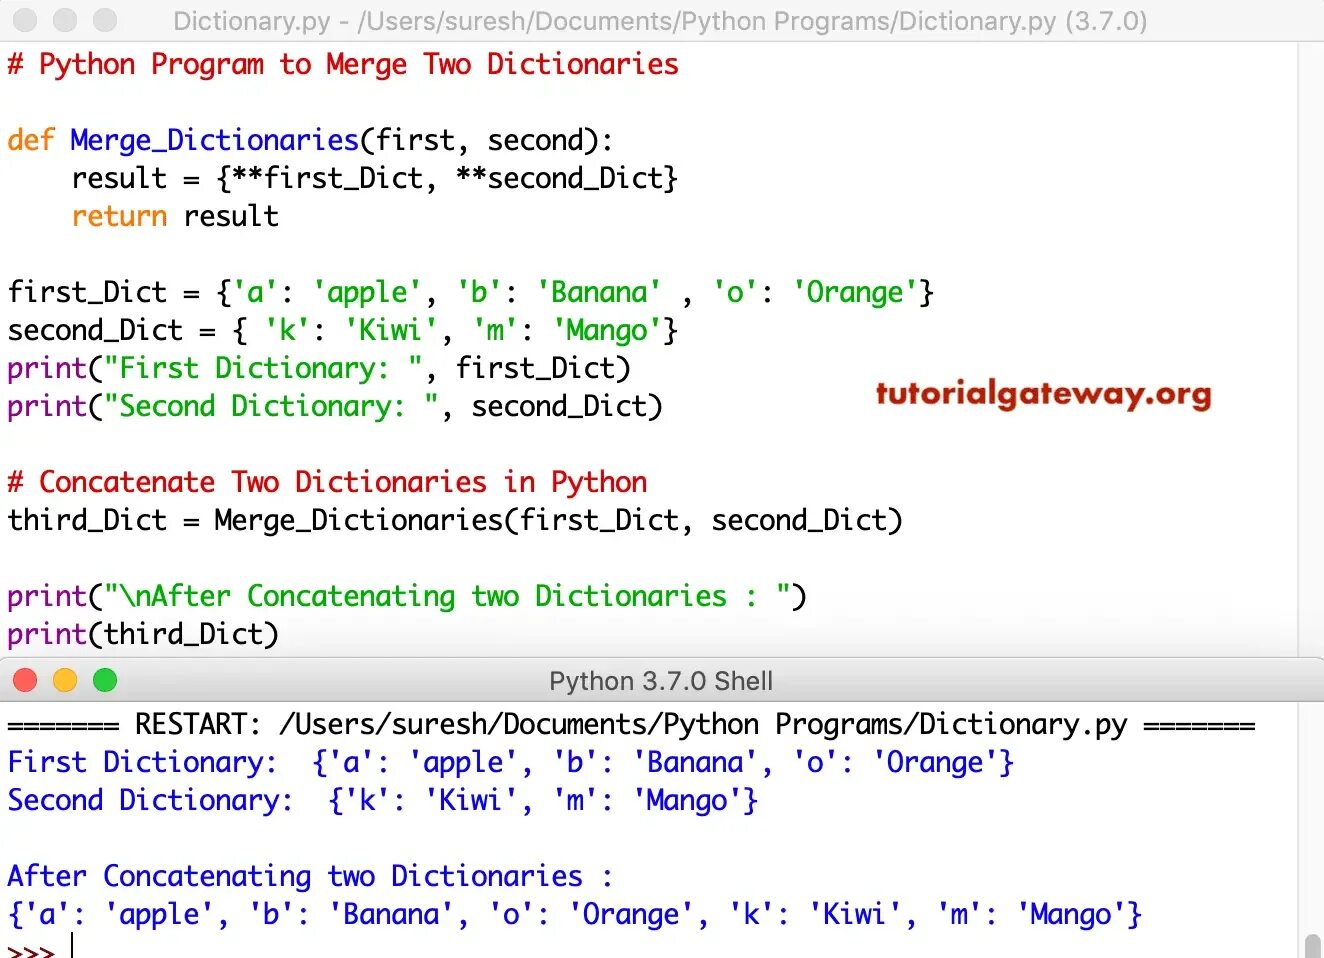Zoom the Python Shell with green button
Image resolution: width=1324 pixels, height=958 pixels.
click(105, 681)
